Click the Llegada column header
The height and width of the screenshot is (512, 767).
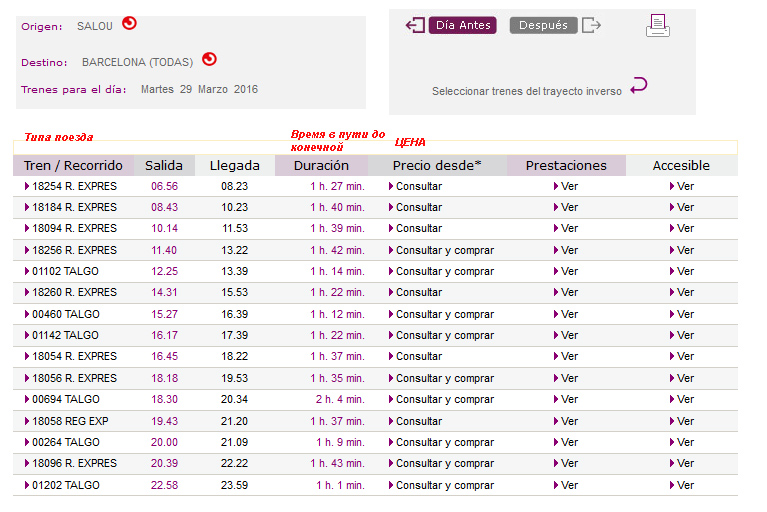[x=235, y=166]
